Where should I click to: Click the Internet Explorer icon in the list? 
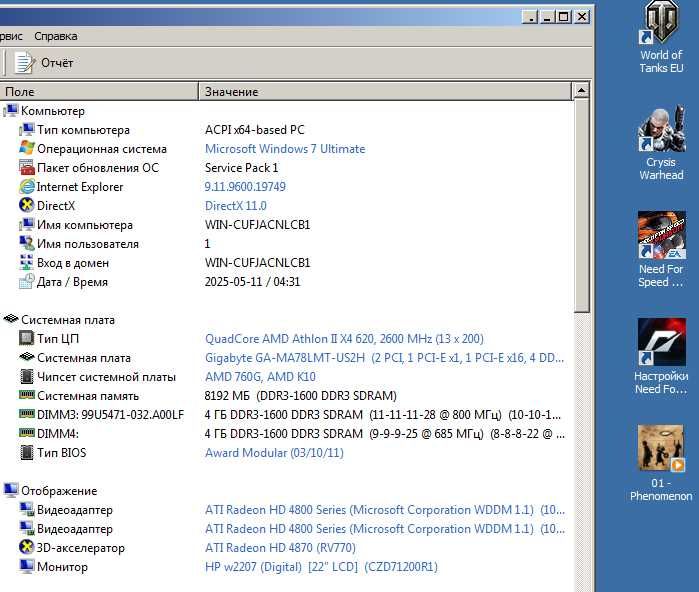point(27,187)
